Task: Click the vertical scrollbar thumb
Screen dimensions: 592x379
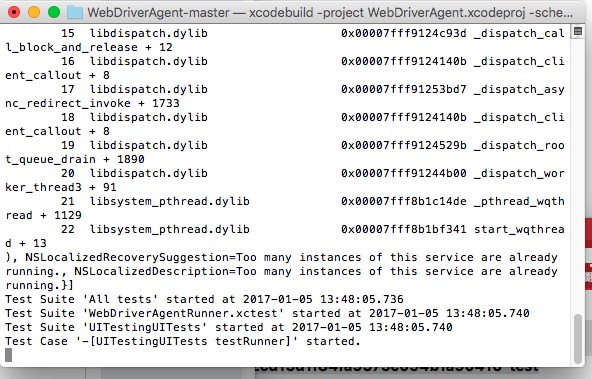Action: point(577,338)
